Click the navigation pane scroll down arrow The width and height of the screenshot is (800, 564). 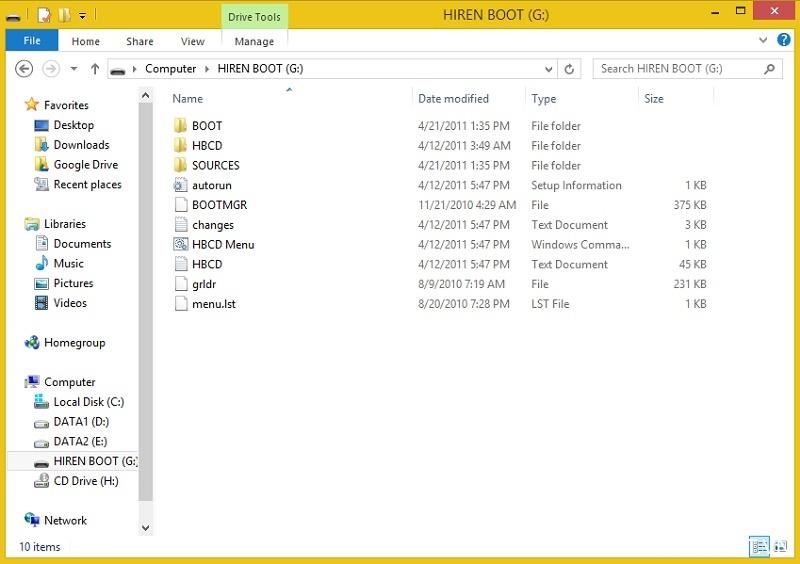[146, 527]
